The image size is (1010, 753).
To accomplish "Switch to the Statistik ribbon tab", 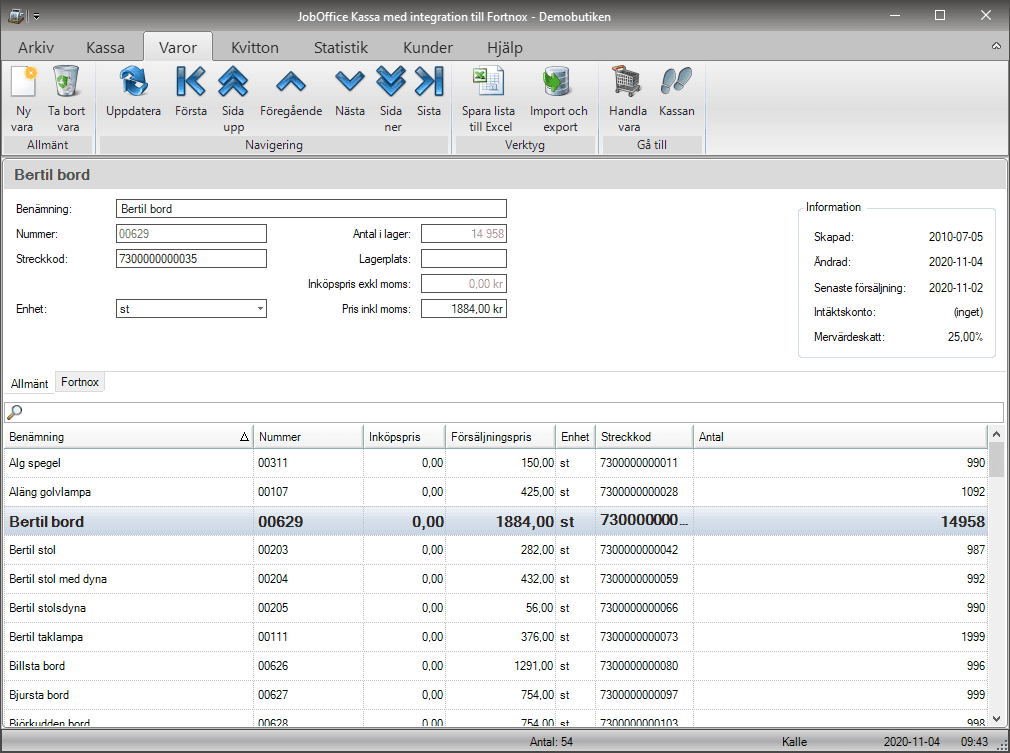I will click(x=341, y=47).
